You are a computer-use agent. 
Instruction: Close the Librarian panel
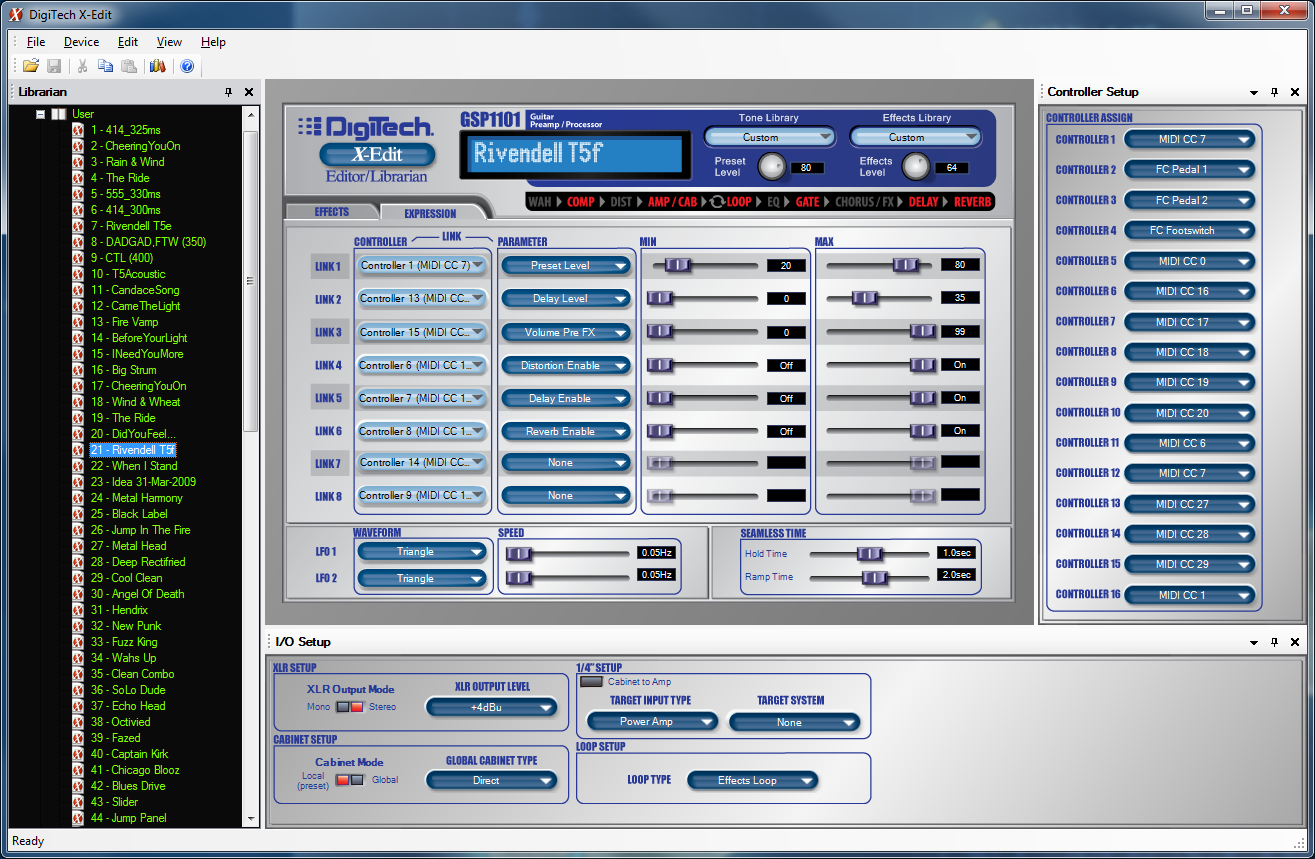[x=249, y=92]
